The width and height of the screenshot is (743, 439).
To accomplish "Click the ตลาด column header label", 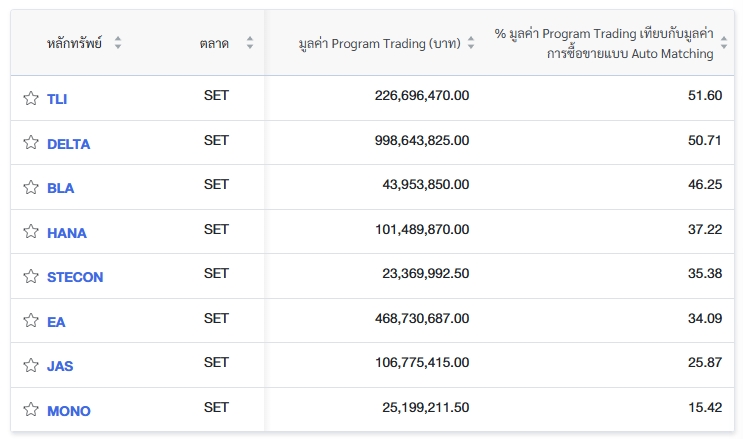I will pyautogui.click(x=214, y=44).
